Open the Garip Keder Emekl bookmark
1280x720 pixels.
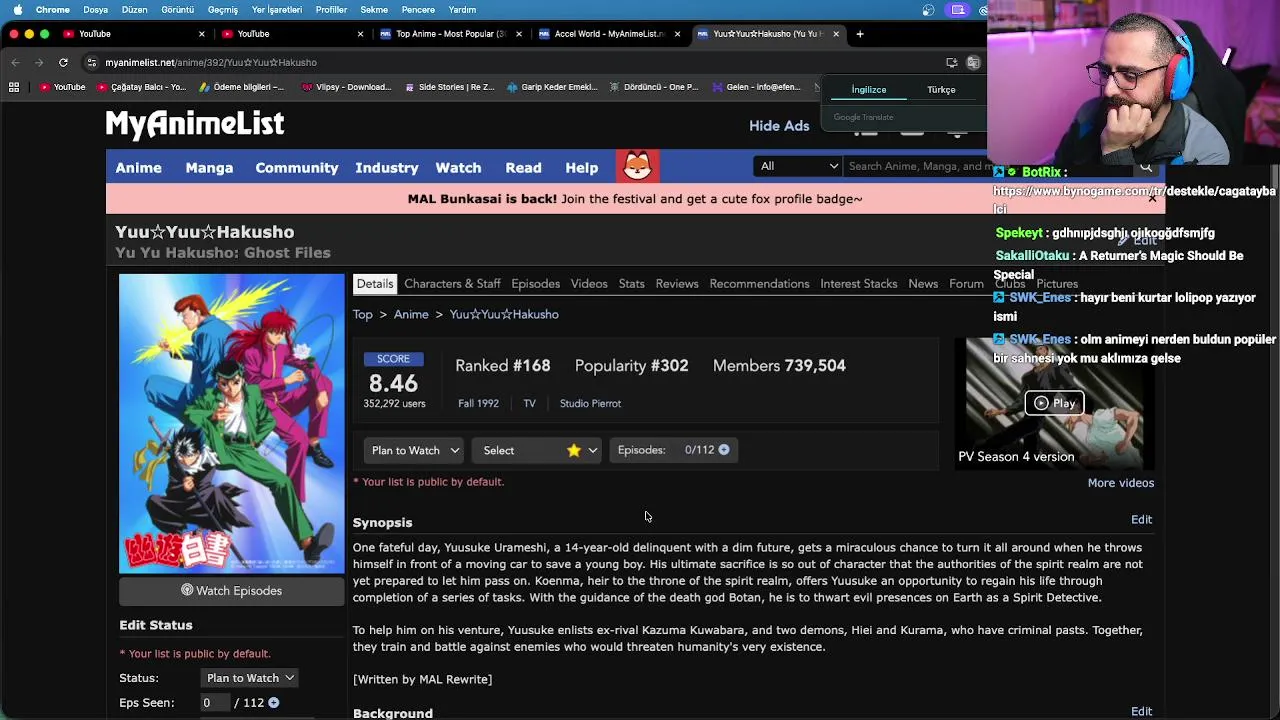click(x=552, y=87)
